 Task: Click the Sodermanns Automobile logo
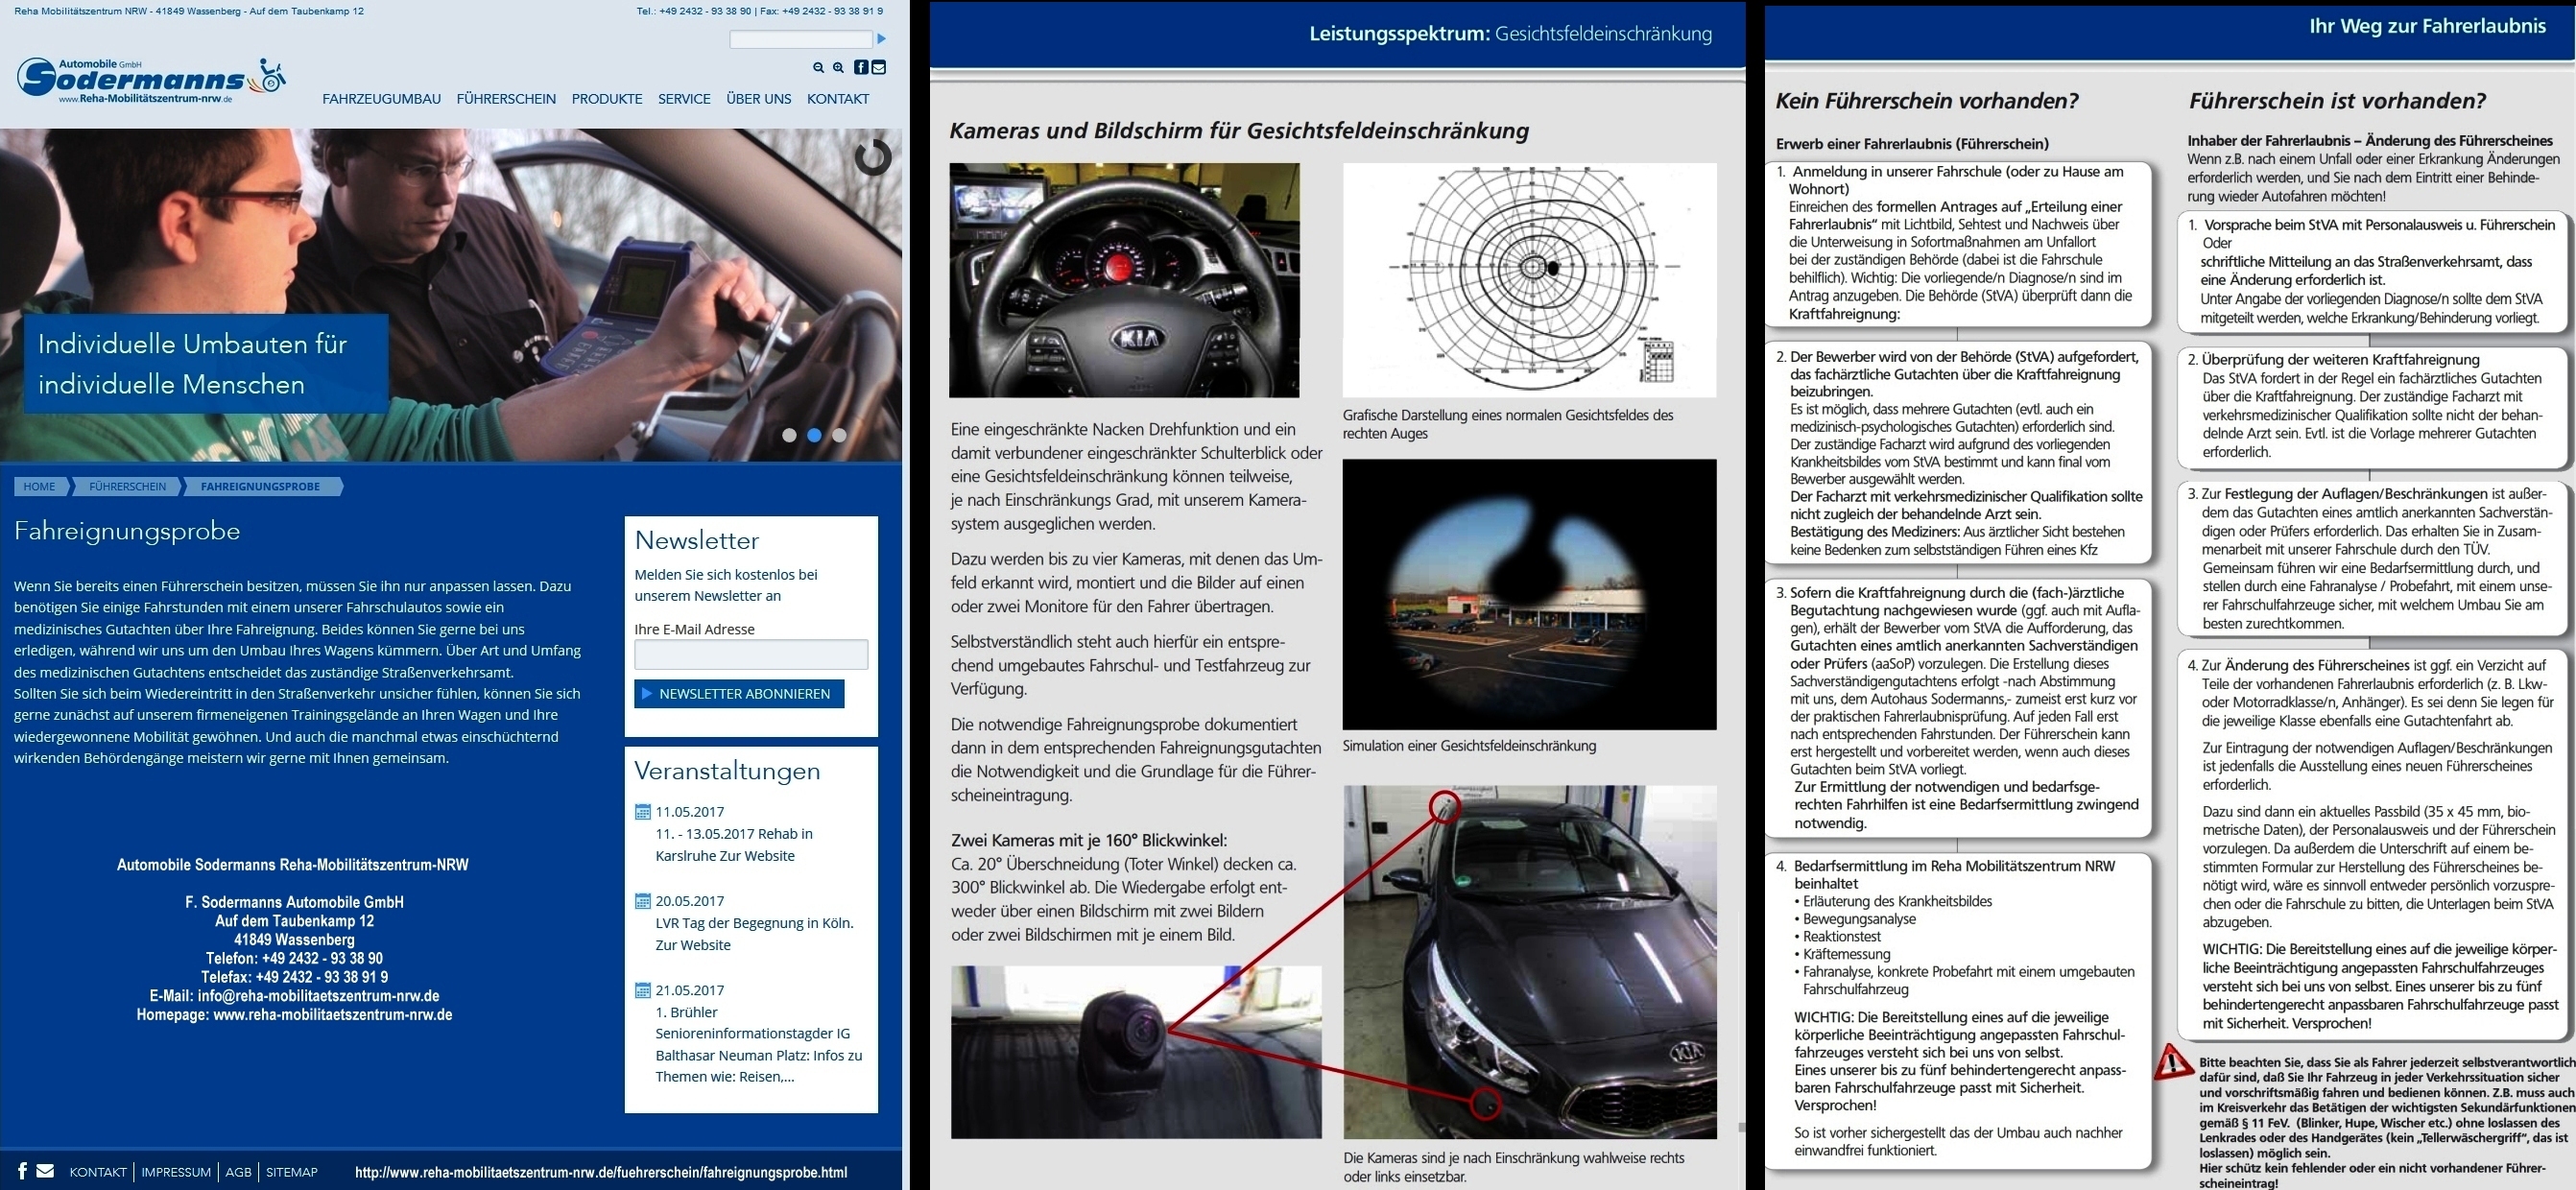click(151, 80)
